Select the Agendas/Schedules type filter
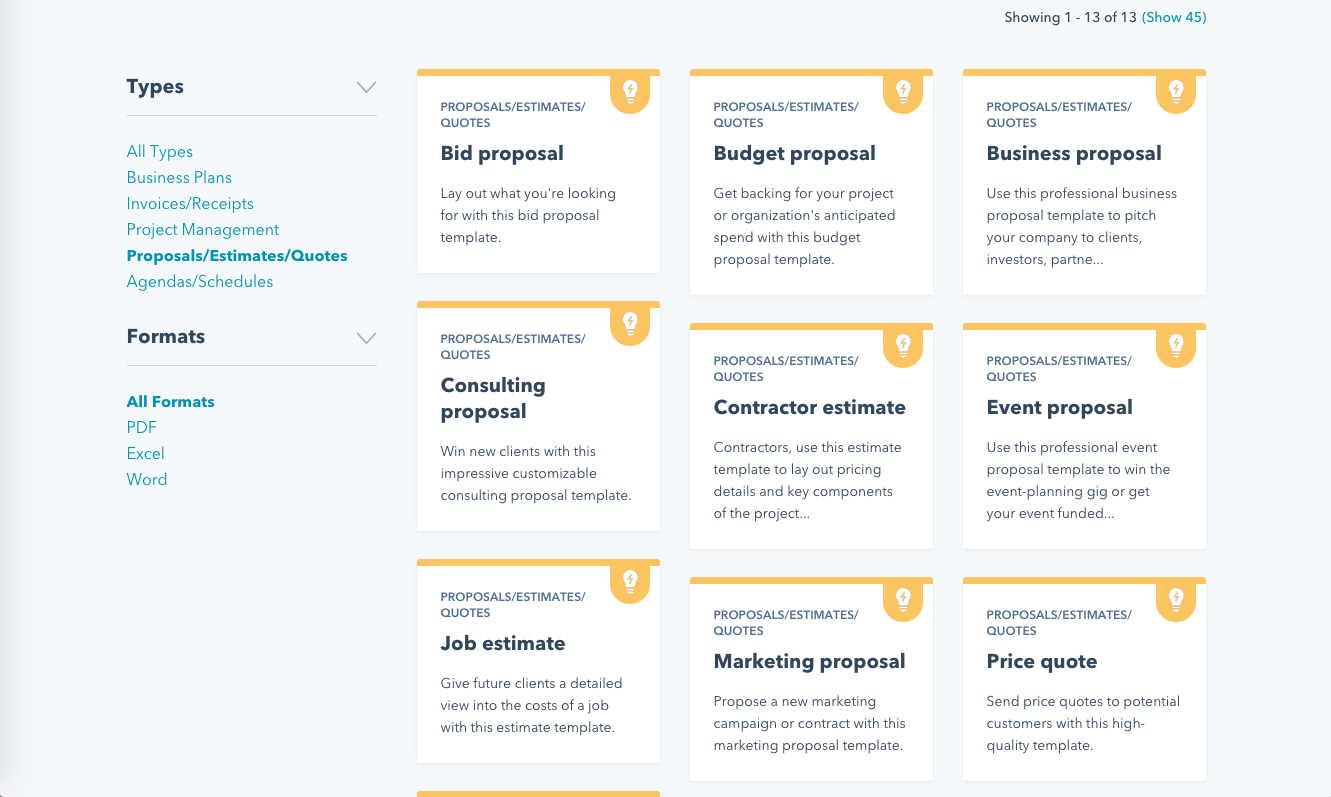Viewport: 1331px width, 797px height. [200, 281]
